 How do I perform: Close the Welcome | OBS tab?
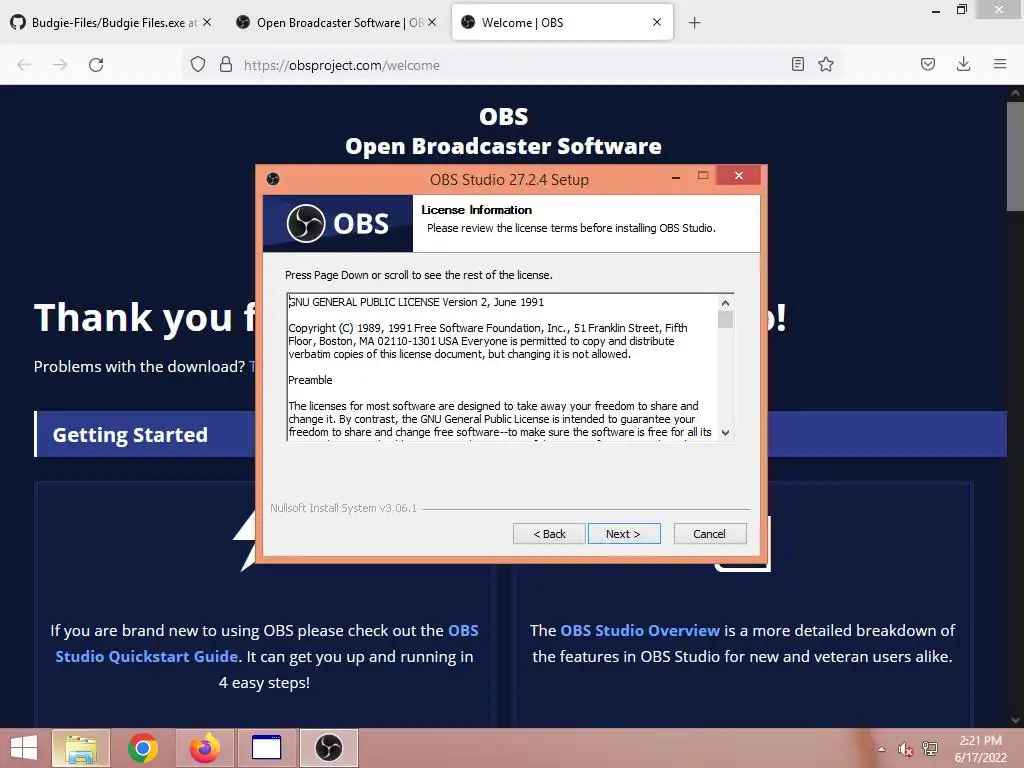657,22
